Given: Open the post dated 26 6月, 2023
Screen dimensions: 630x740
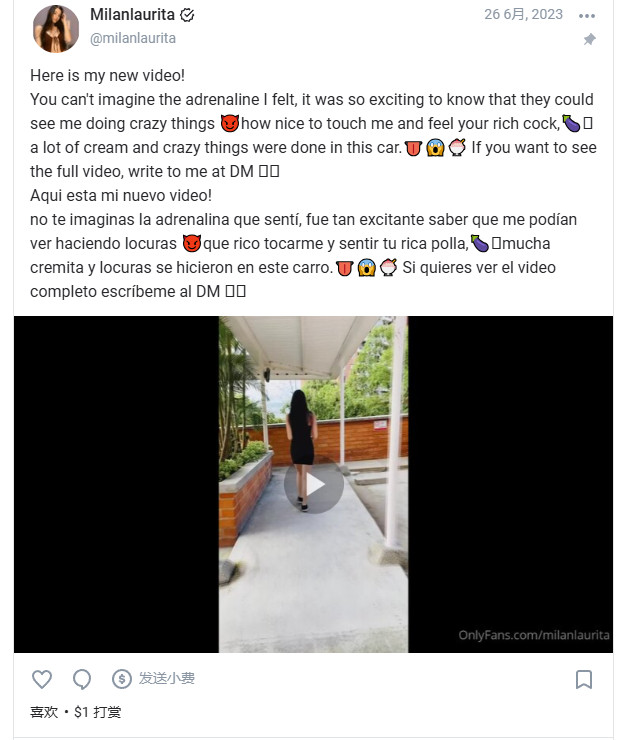Looking at the screenshot, I should pyautogui.click(x=523, y=14).
